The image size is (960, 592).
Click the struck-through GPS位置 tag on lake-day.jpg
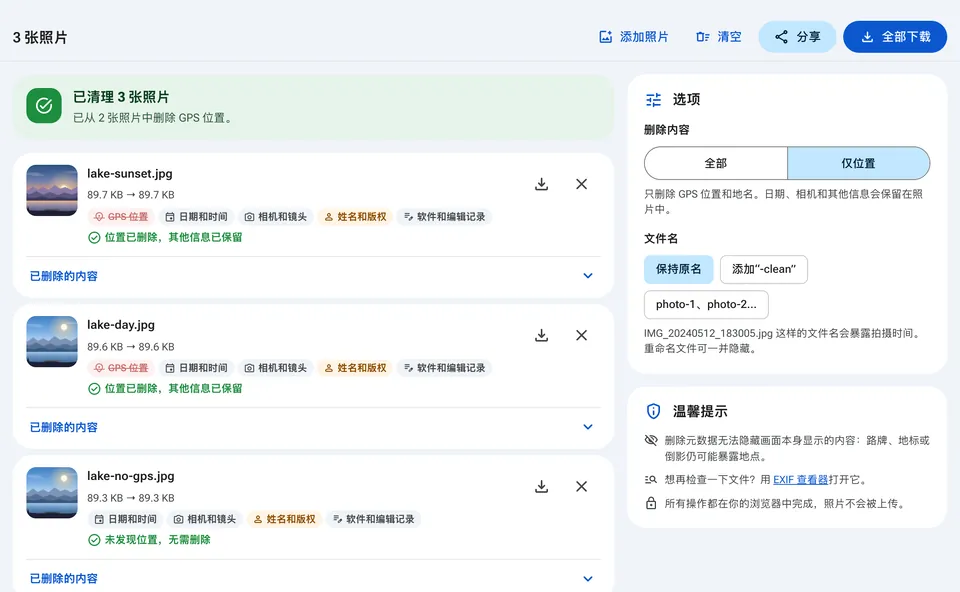pyautogui.click(x=121, y=368)
